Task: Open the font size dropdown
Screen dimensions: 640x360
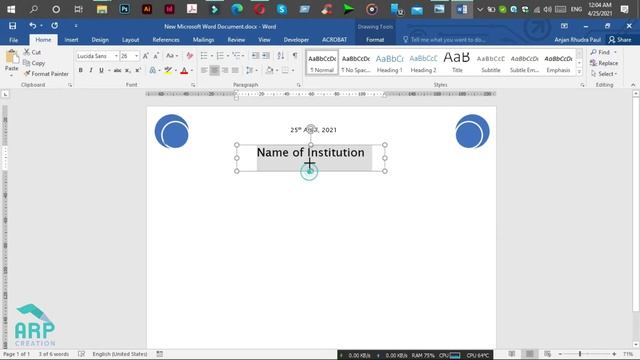Action: point(136,56)
